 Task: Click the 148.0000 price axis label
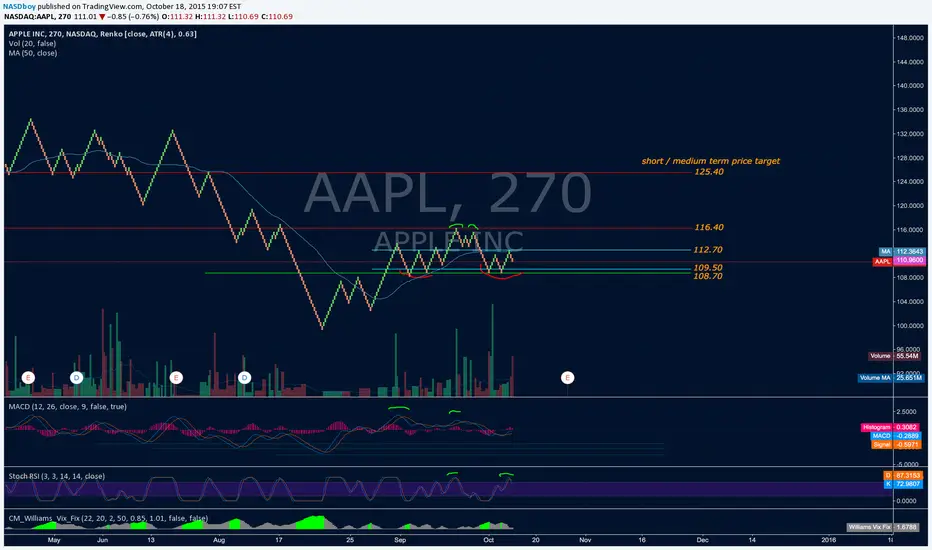pyautogui.click(x=911, y=37)
